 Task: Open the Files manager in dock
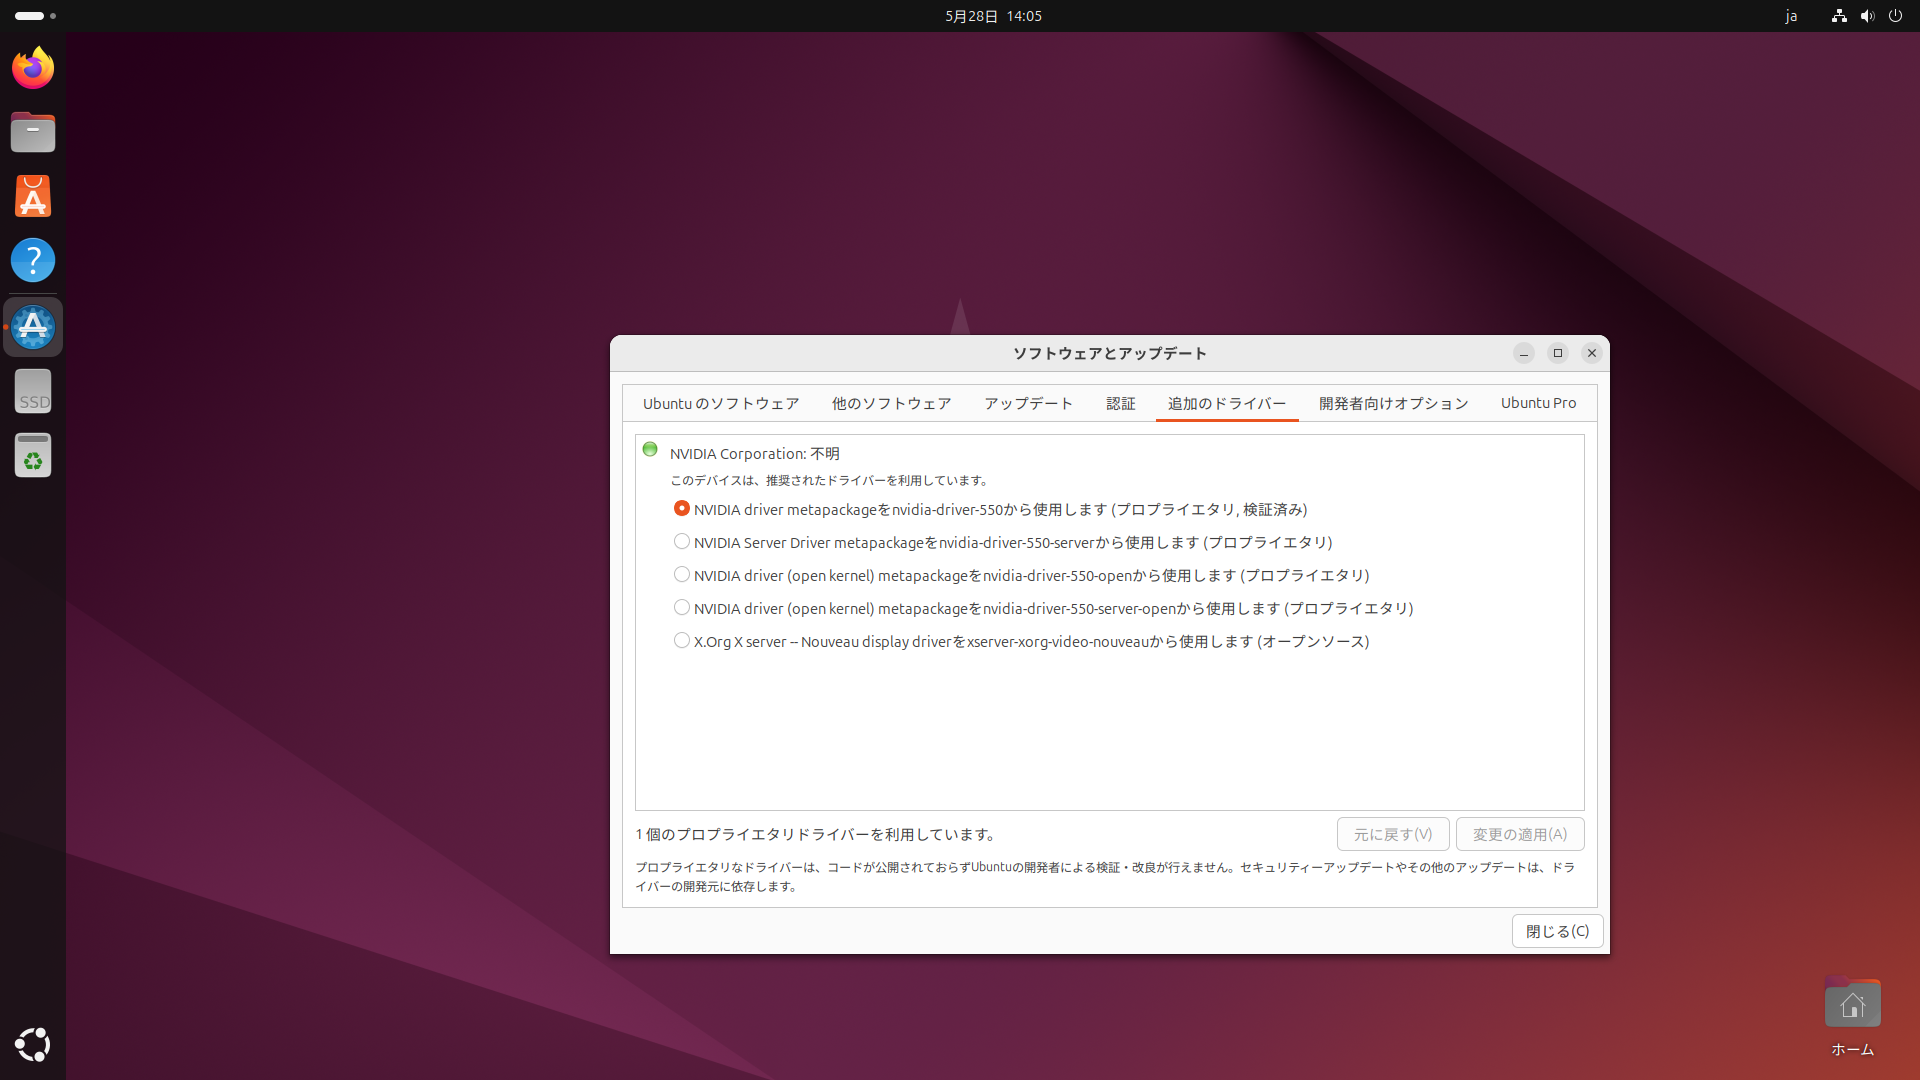(33, 132)
